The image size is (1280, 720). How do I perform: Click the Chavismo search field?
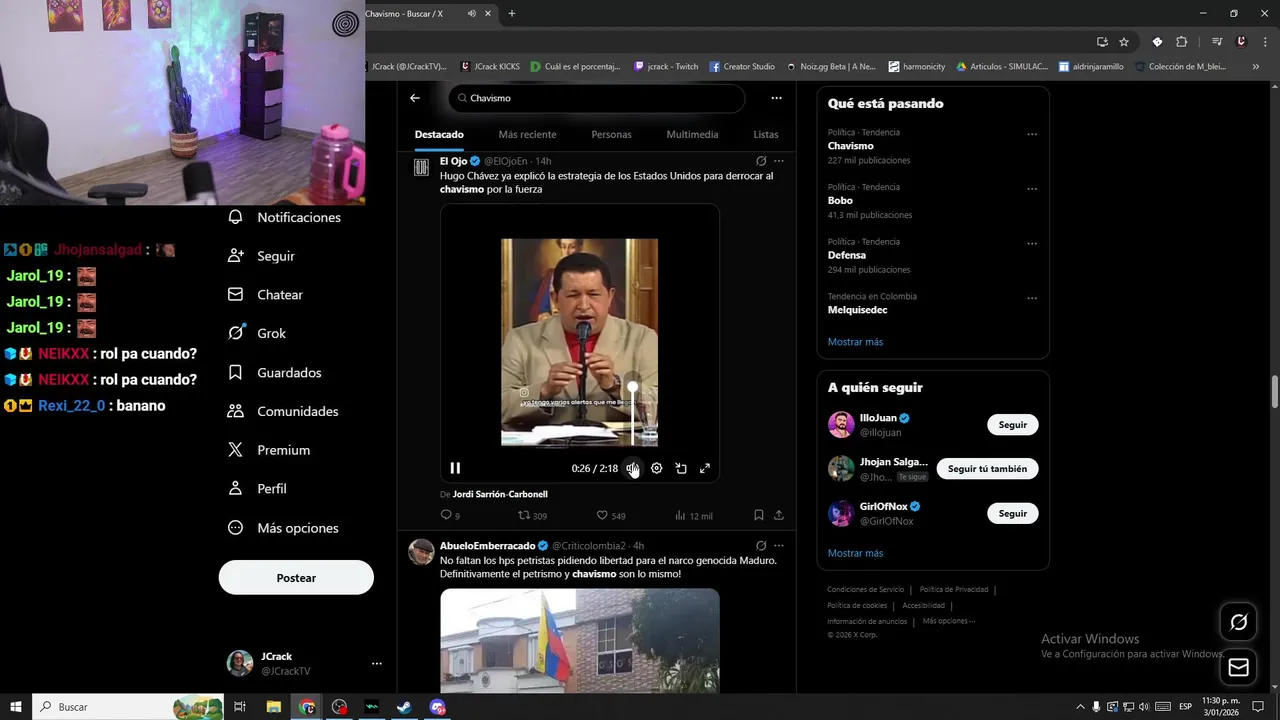[x=597, y=98]
